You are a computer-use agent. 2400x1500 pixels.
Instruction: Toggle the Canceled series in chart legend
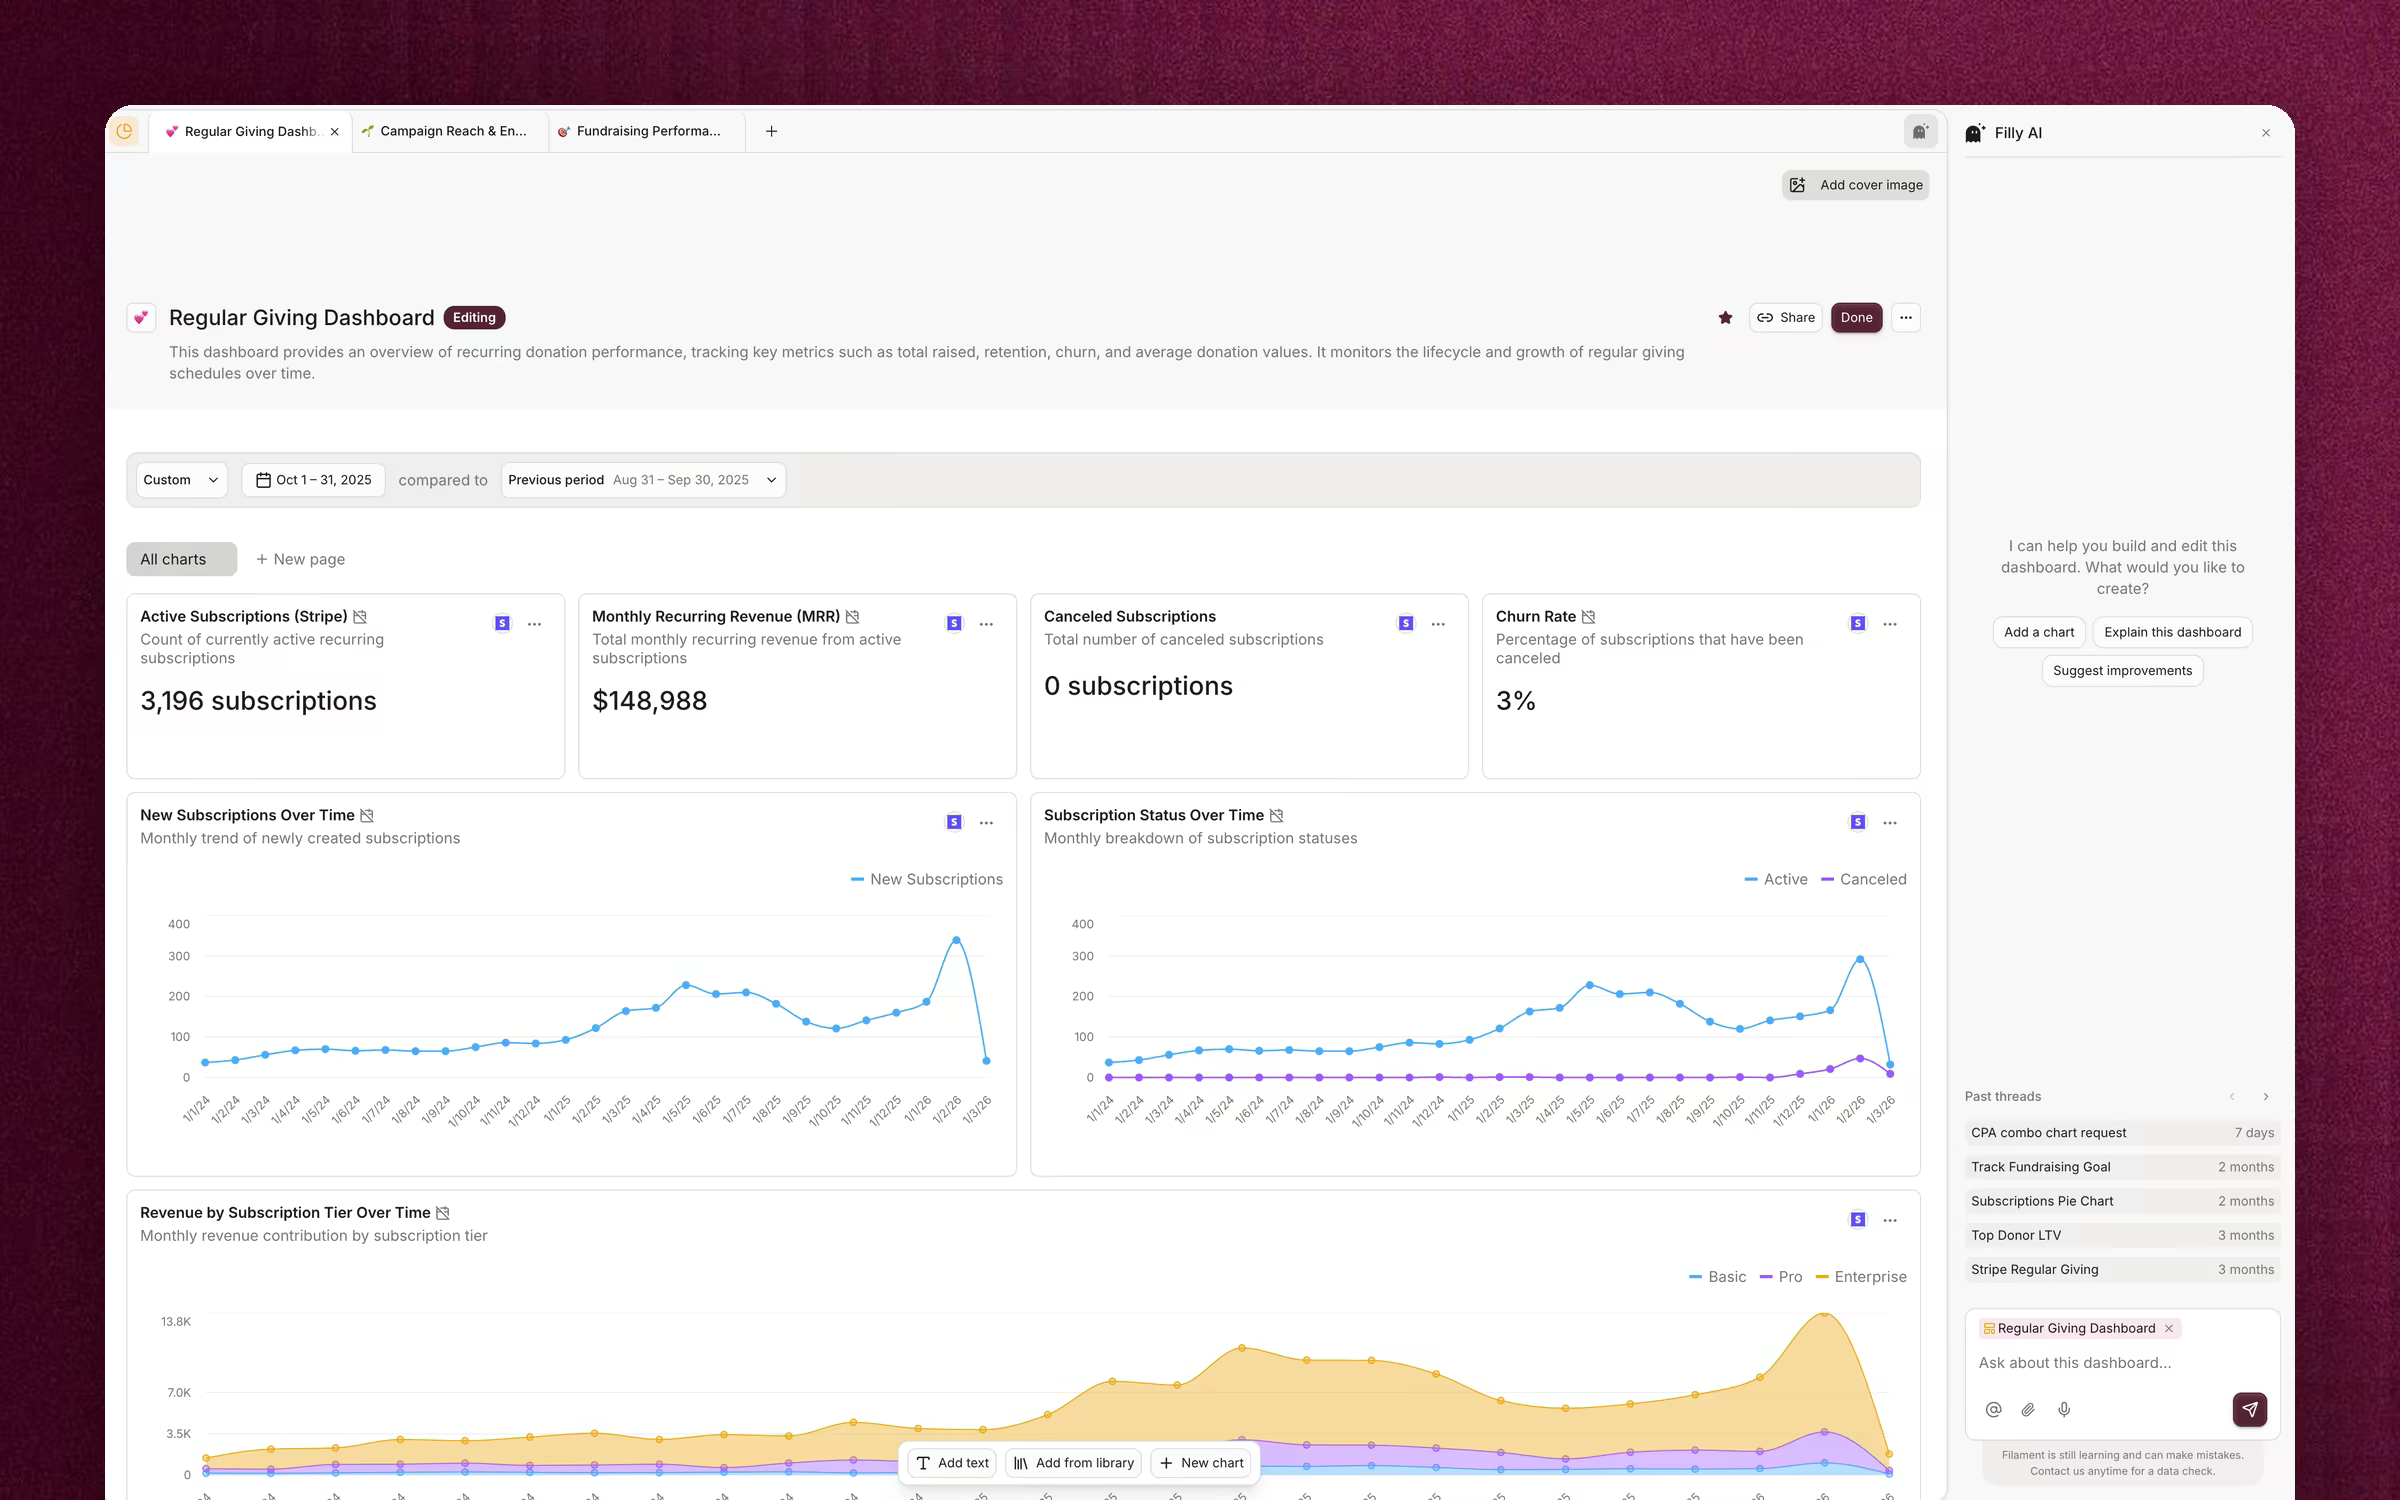[1864, 879]
